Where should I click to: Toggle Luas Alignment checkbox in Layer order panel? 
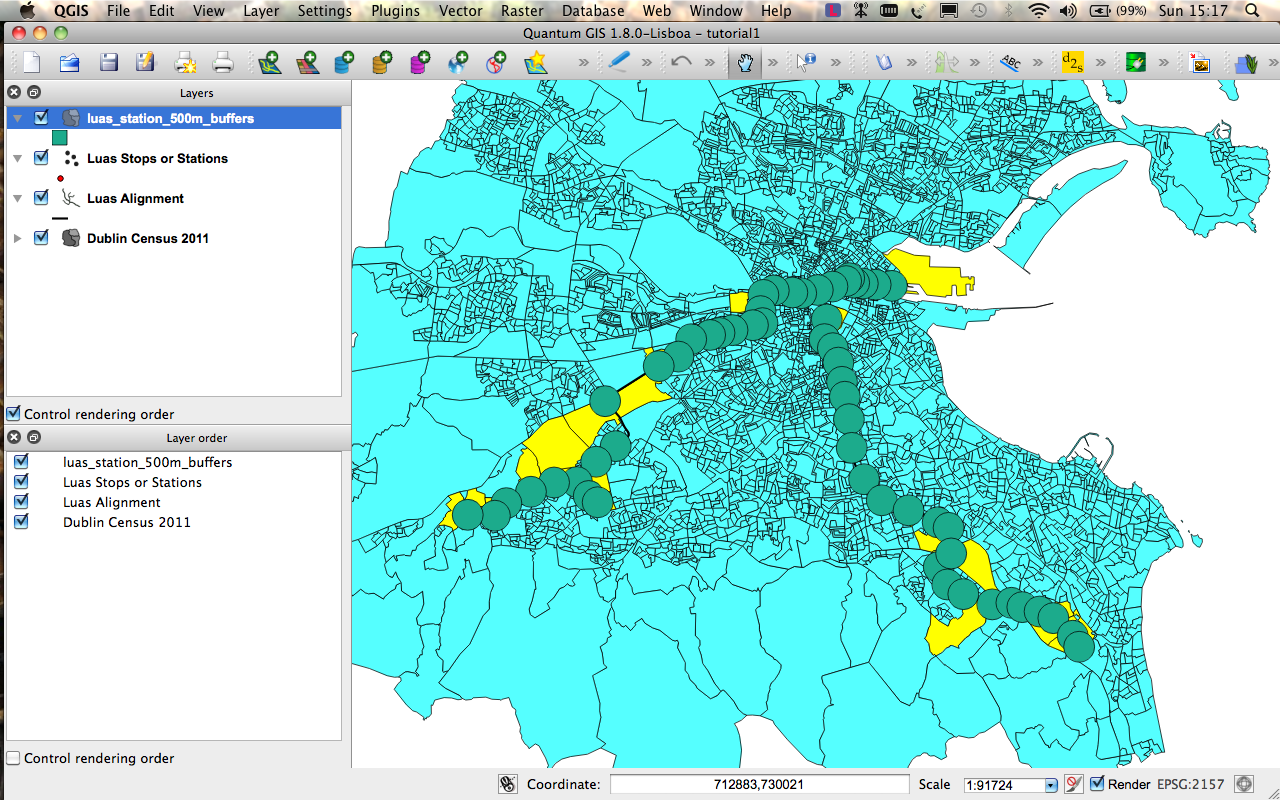click(x=21, y=502)
